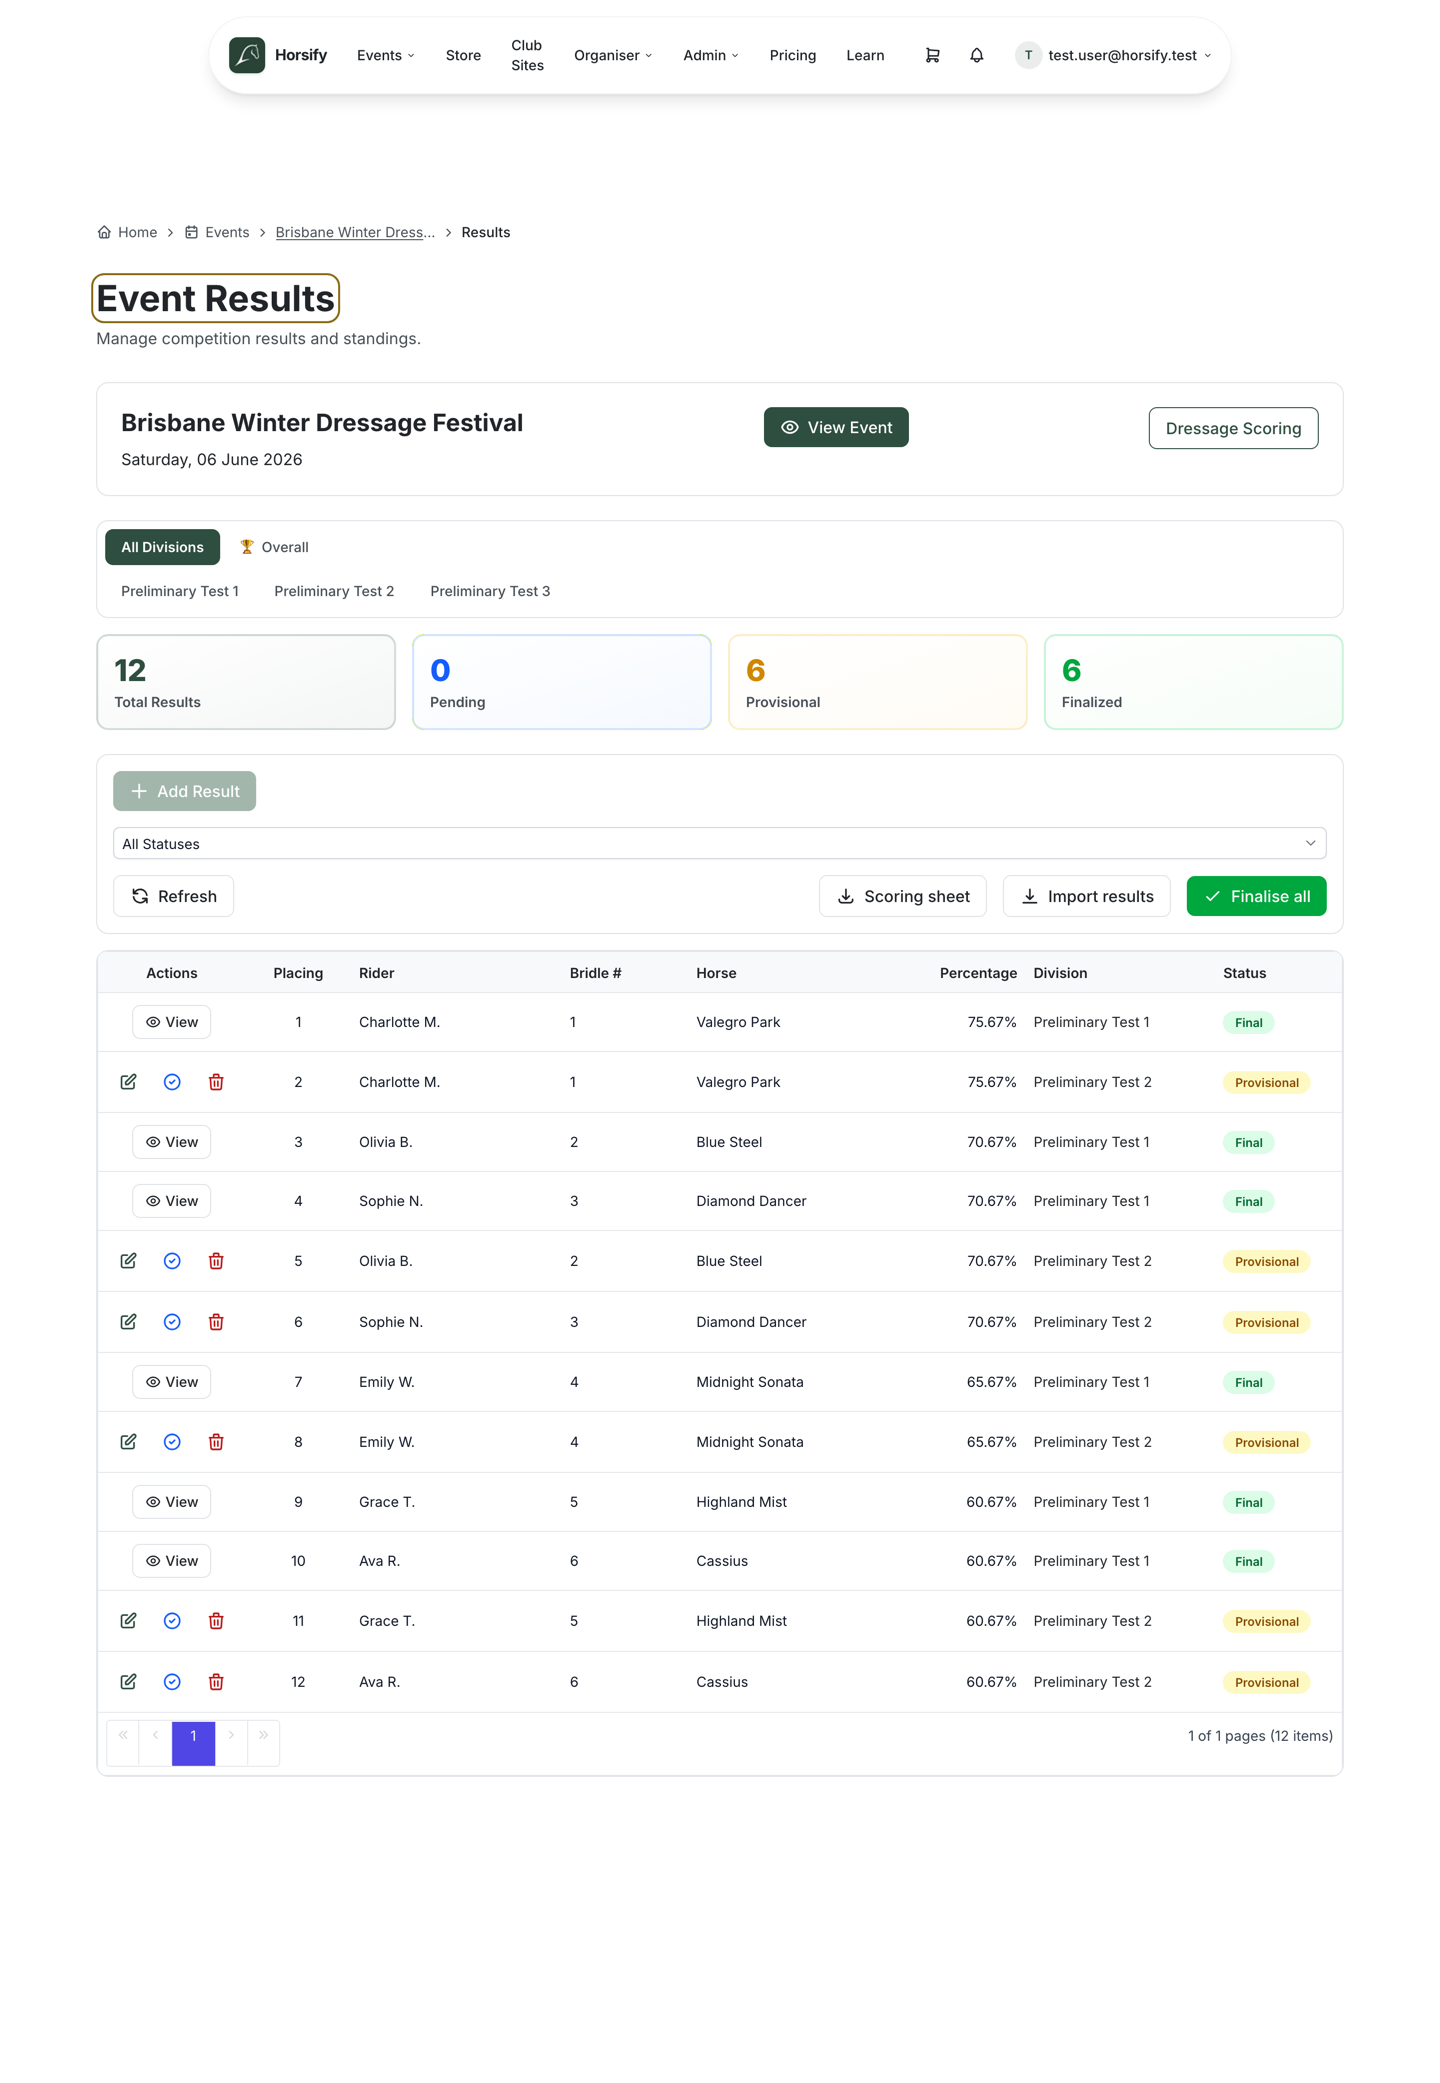Open the Store nav item
Viewport: 1440px width, 2083px height.
463,55
